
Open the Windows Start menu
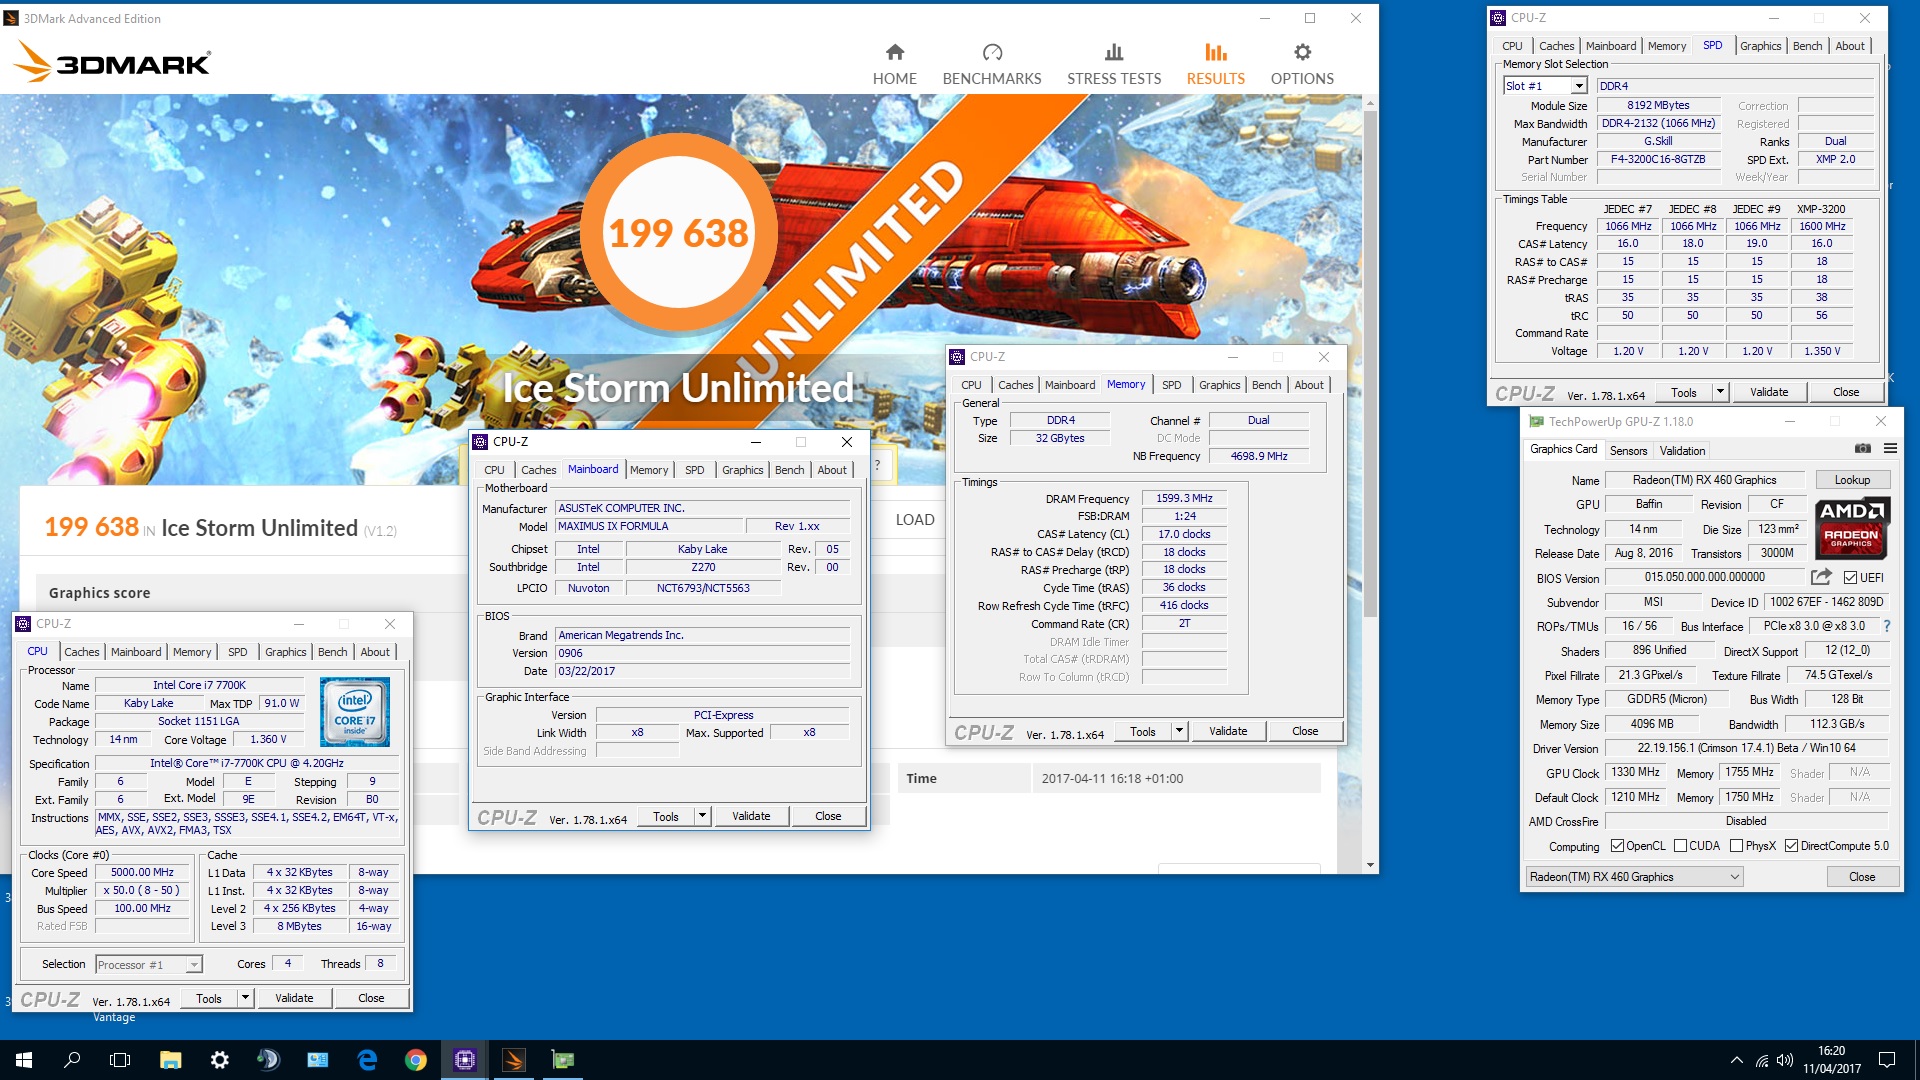click(x=24, y=1060)
